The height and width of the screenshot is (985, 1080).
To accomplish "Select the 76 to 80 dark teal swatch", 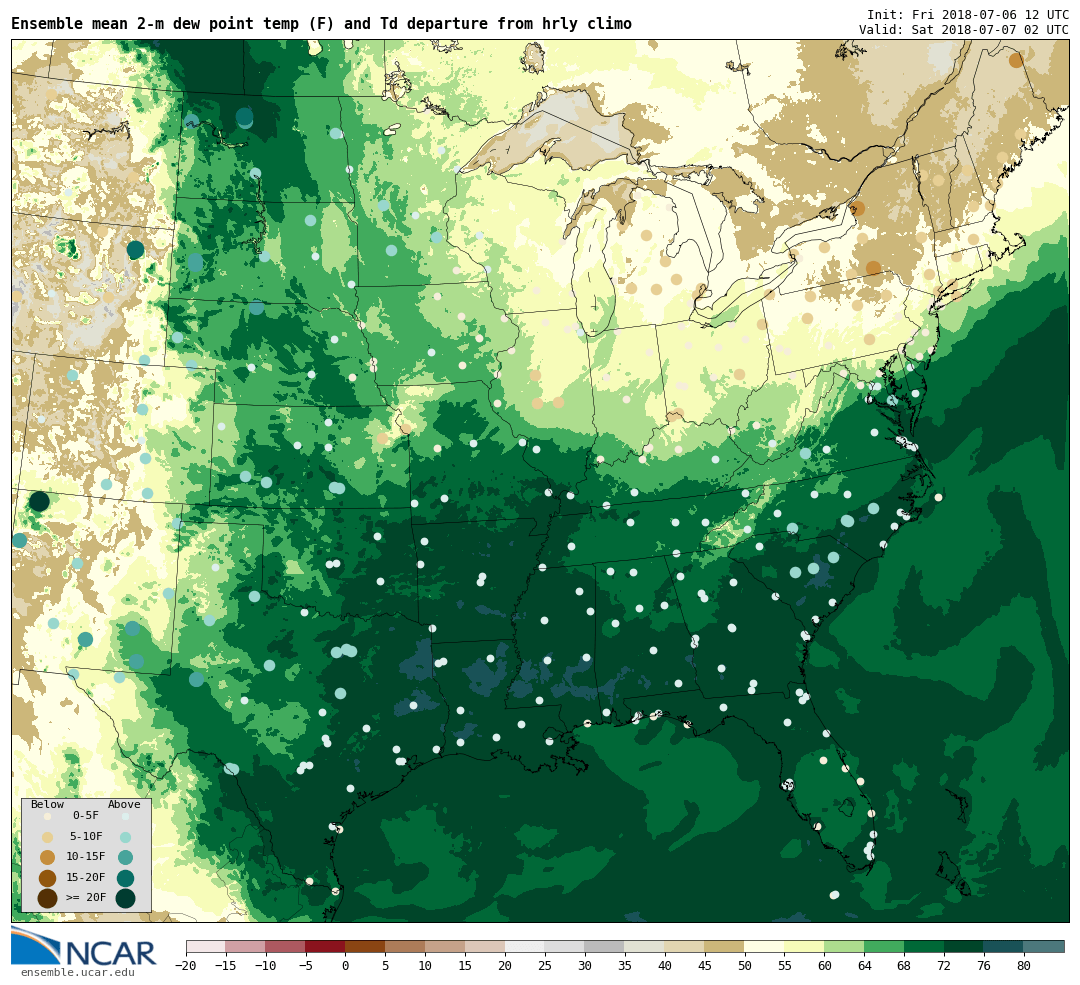I will 1004,946.
